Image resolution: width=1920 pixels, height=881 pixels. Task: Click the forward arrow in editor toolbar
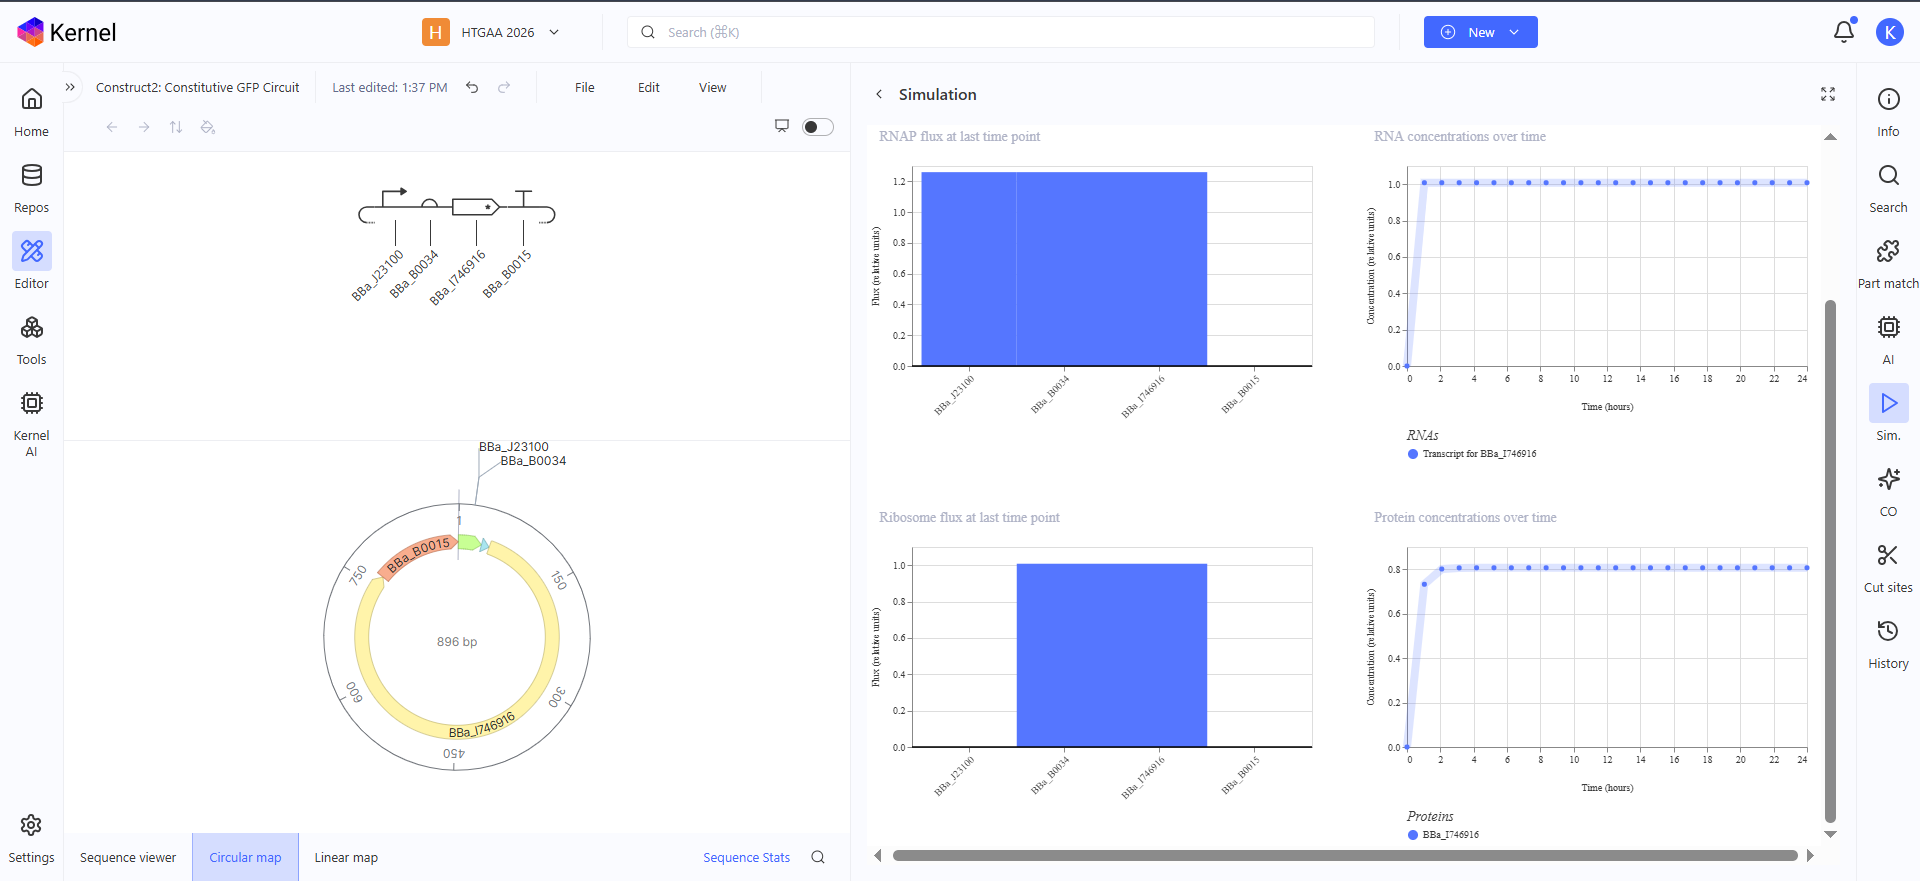[x=144, y=127]
